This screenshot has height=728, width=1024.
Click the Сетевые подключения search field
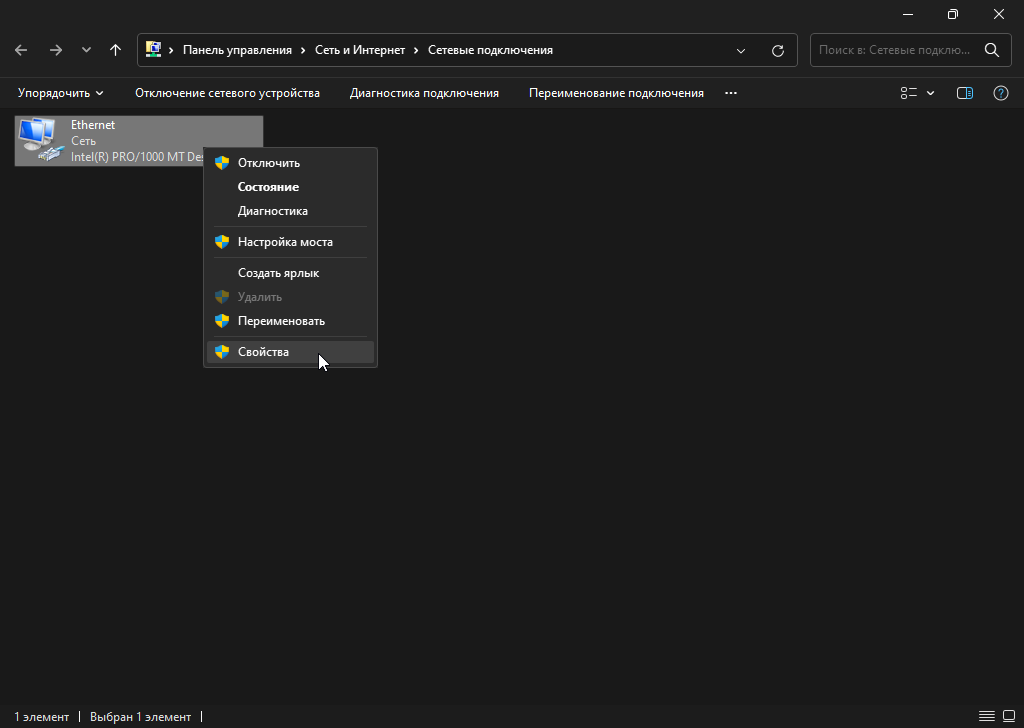click(x=894, y=50)
